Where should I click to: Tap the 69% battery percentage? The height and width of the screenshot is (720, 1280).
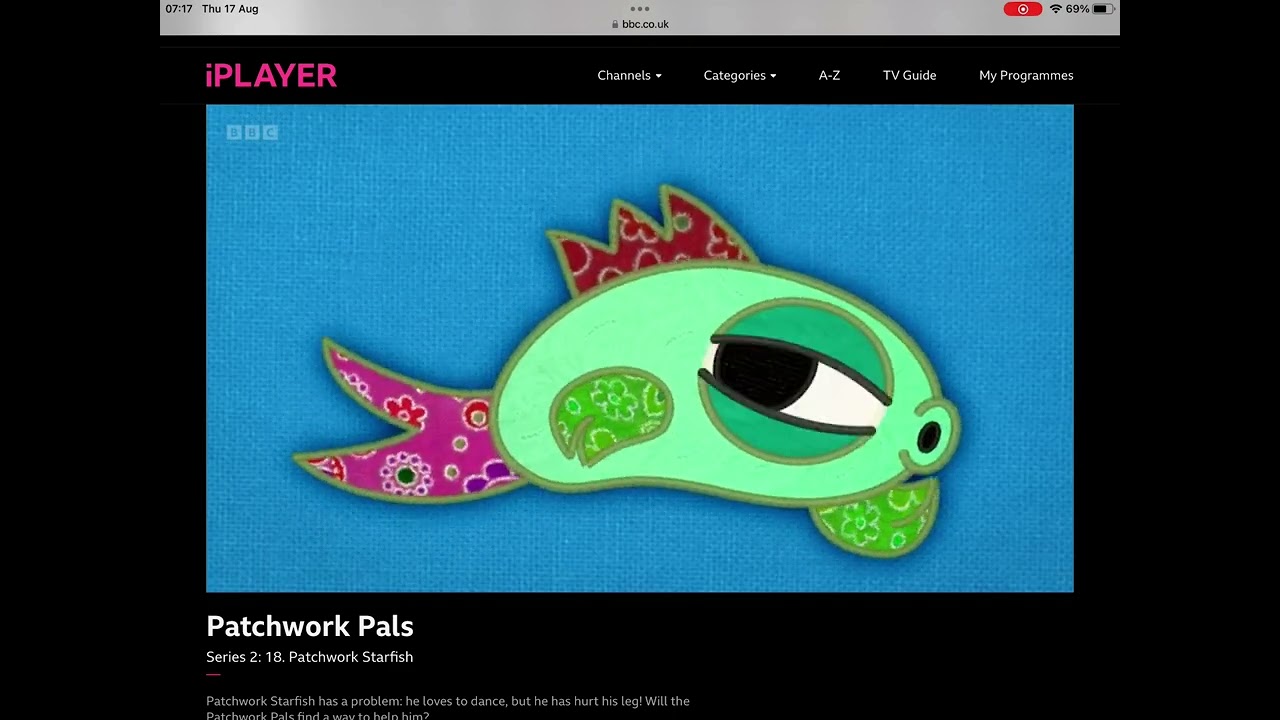click(x=1077, y=9)
